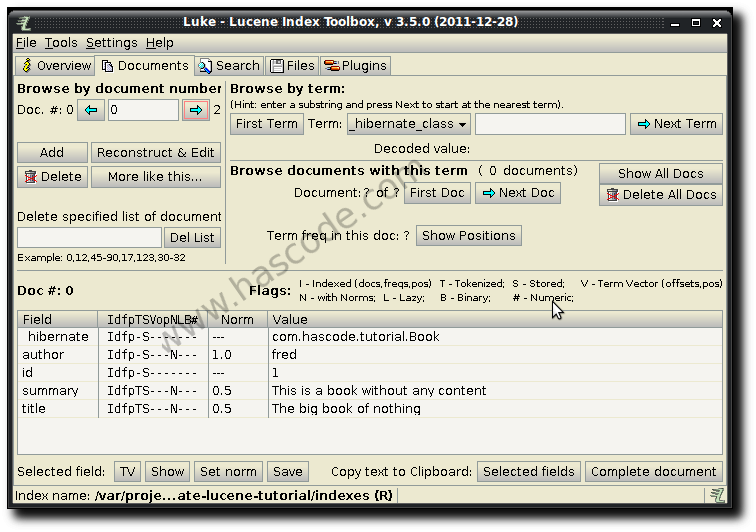Click the term text input field

[x=549, y=124]
